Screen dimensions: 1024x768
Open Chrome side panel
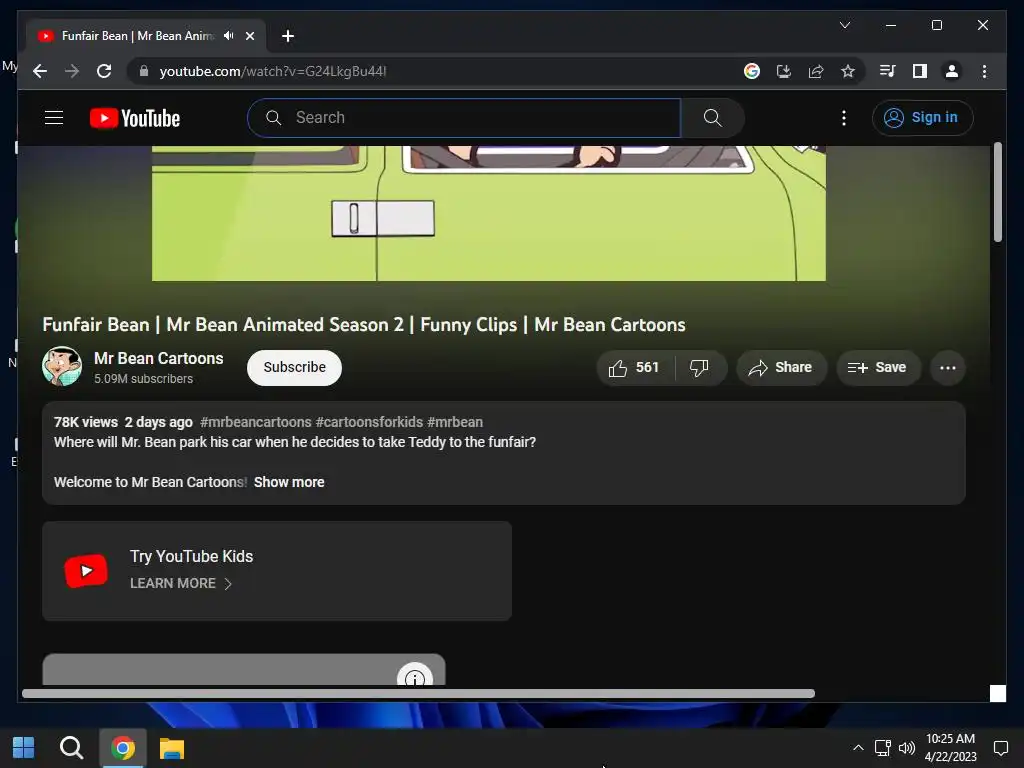tap(920, 71)
